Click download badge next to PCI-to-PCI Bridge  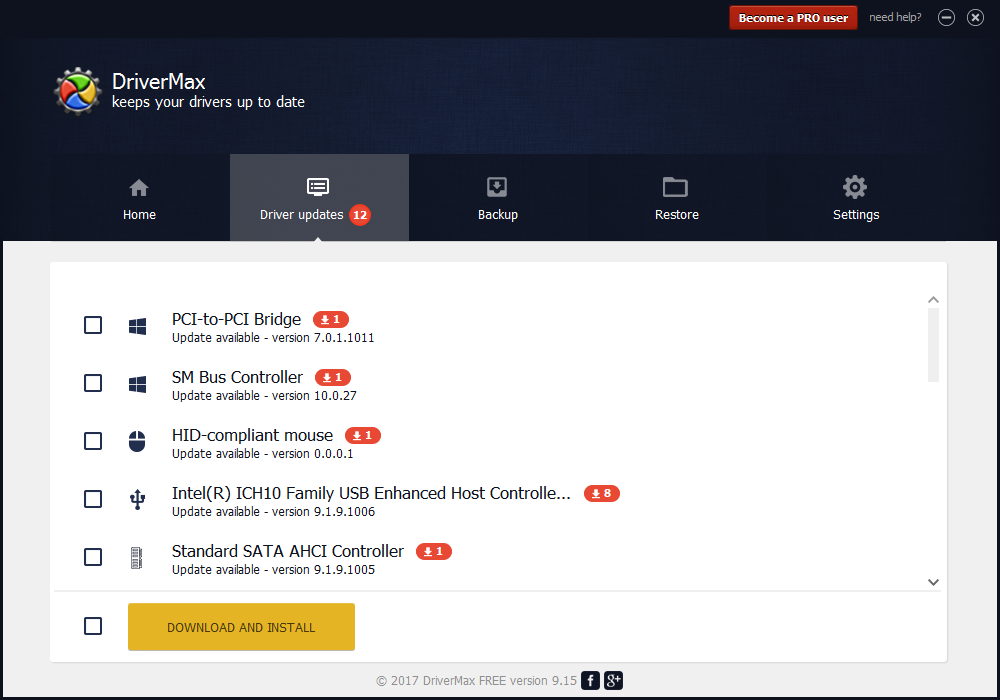click(x=330, y=319)
